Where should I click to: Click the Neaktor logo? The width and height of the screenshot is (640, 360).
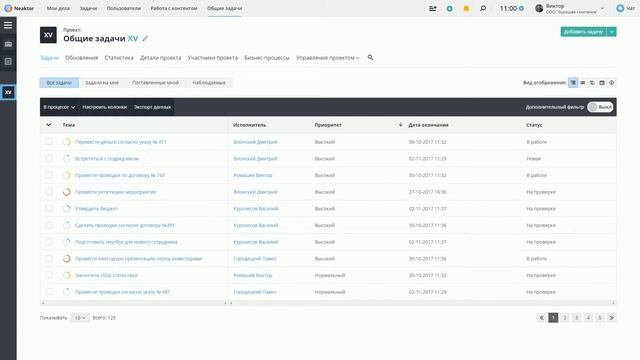(19, 8)
